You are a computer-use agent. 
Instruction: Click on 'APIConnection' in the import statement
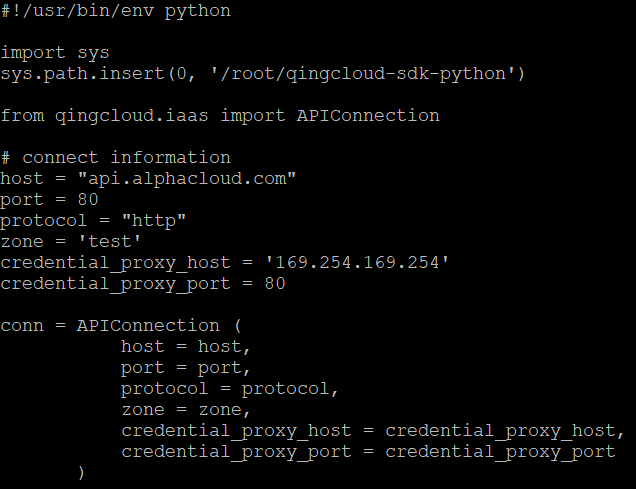click(368, 116)
